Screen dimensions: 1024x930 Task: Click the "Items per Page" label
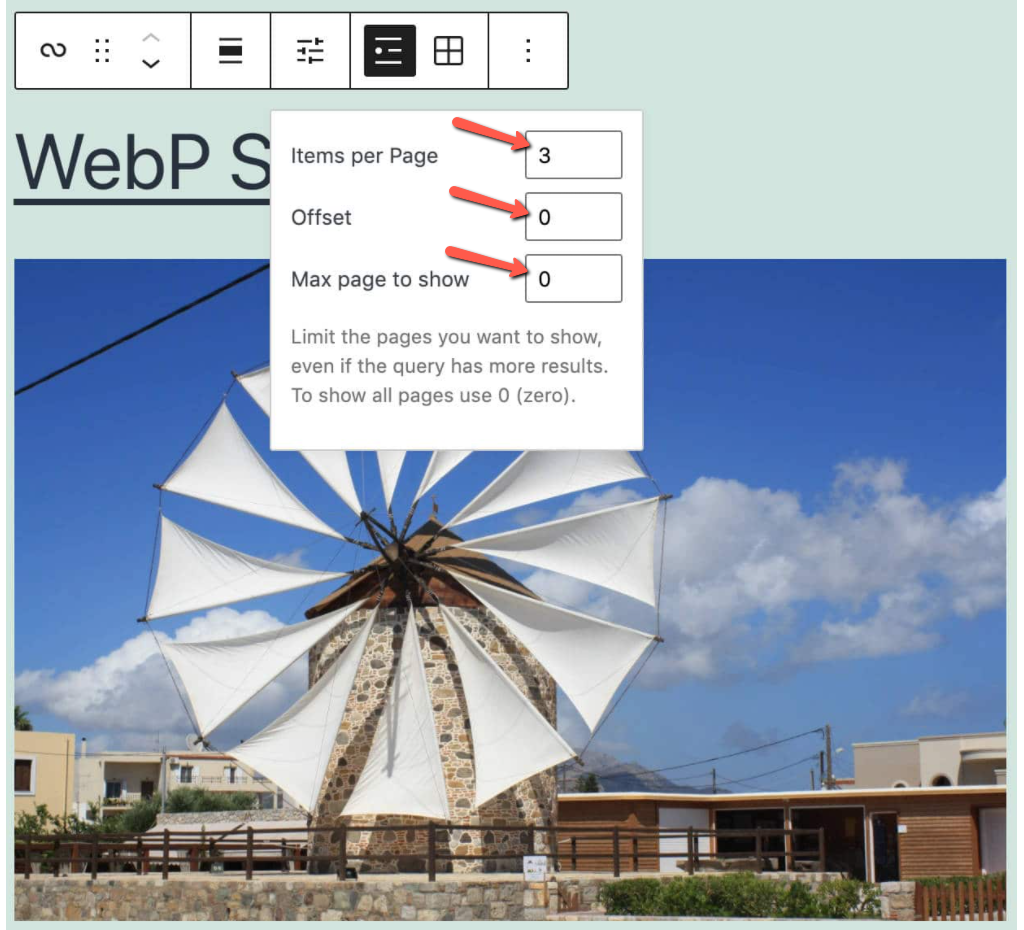click(364, 156)
